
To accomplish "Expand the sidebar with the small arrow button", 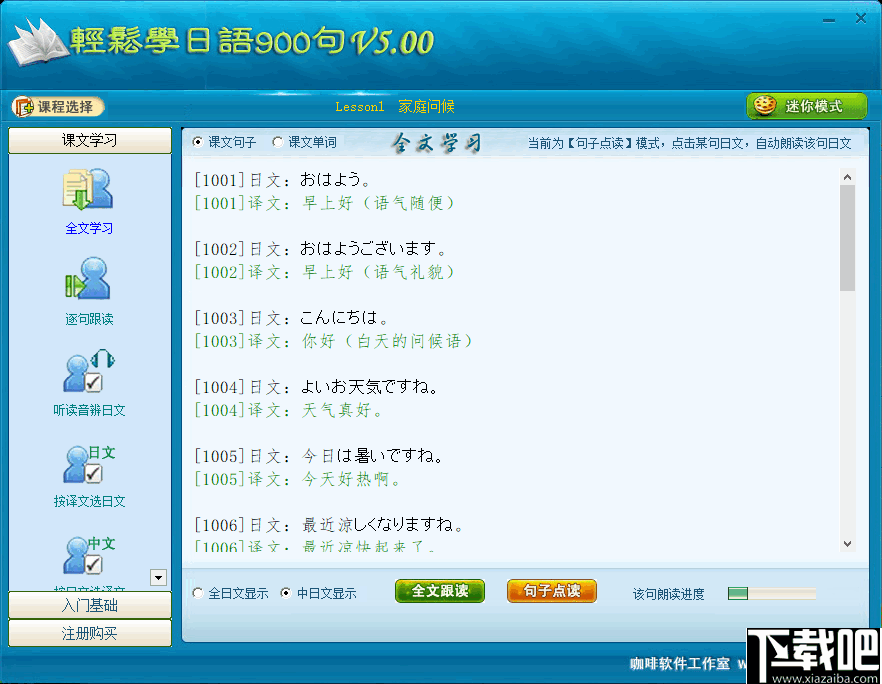I will coord(158,577).
